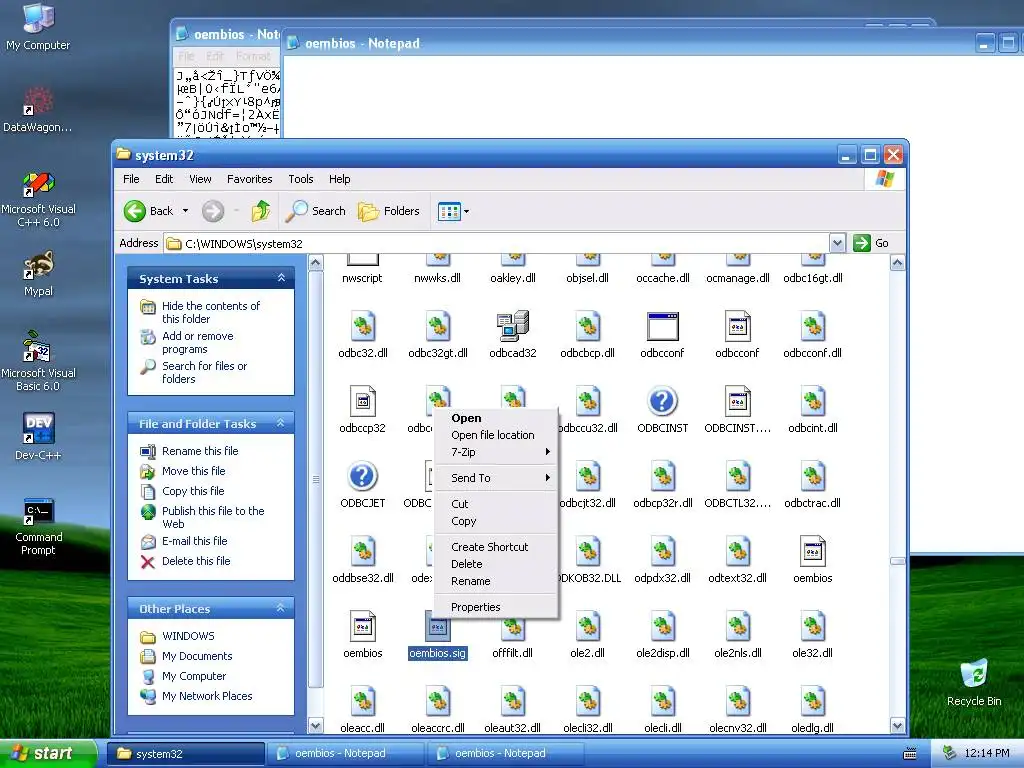Viewport: 1024px width, 768px height.
Task: Open the Tools menu
Action: point(300,179)
